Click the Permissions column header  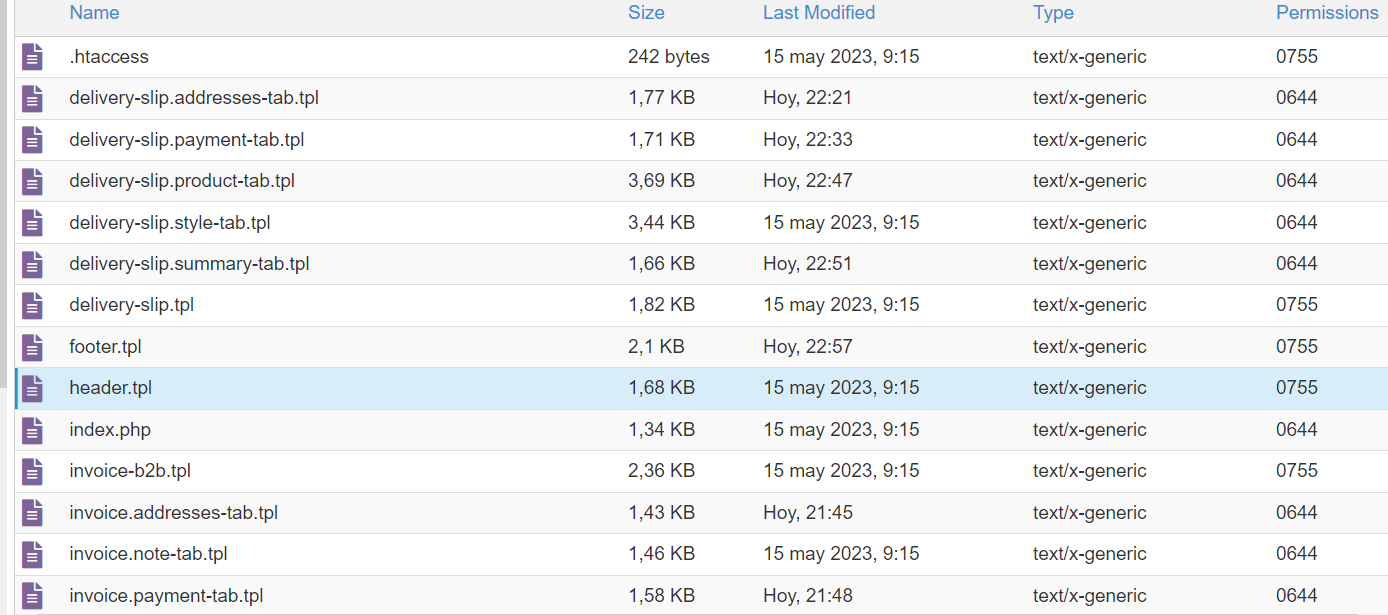point(1327,13)
